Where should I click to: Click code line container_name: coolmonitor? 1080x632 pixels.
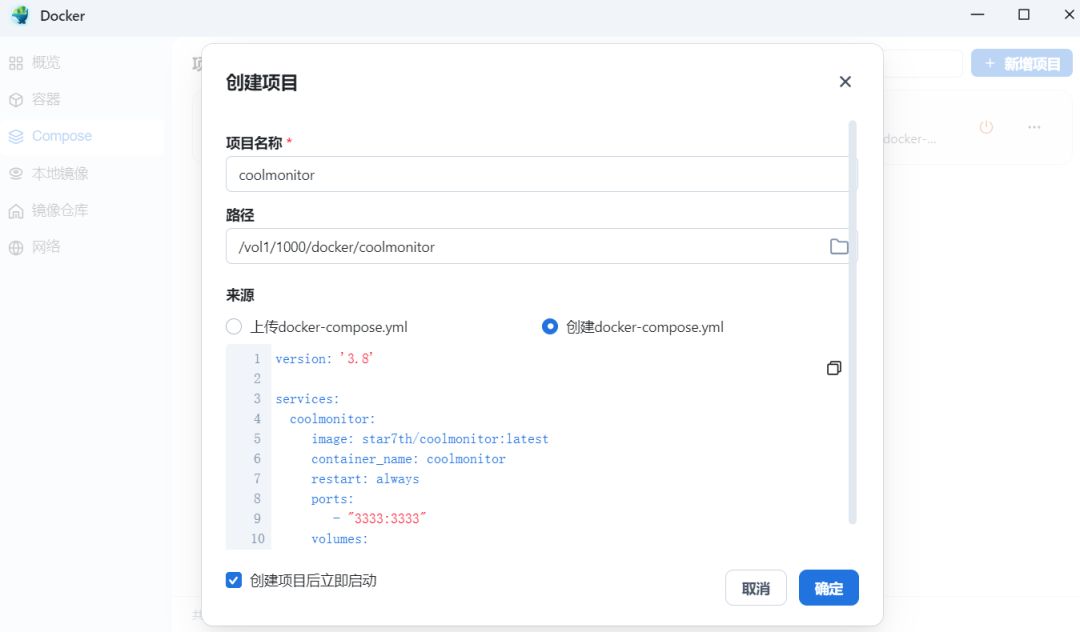click(408, 459)
